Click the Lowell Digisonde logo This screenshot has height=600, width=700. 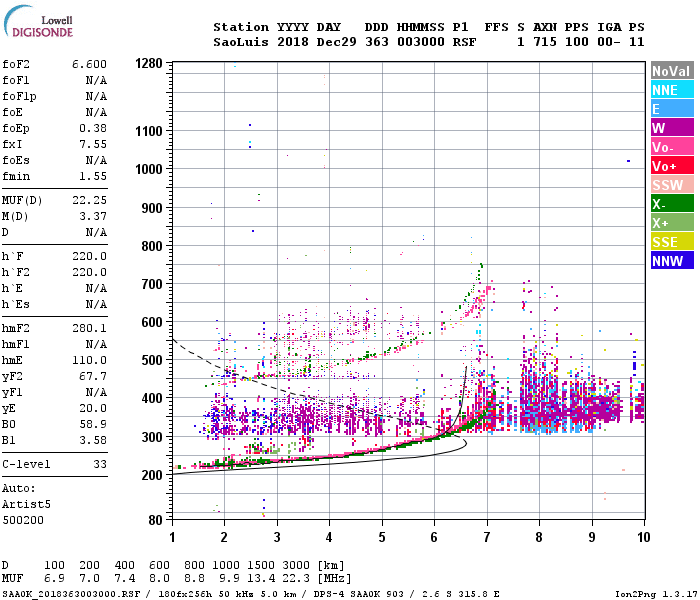38,21
